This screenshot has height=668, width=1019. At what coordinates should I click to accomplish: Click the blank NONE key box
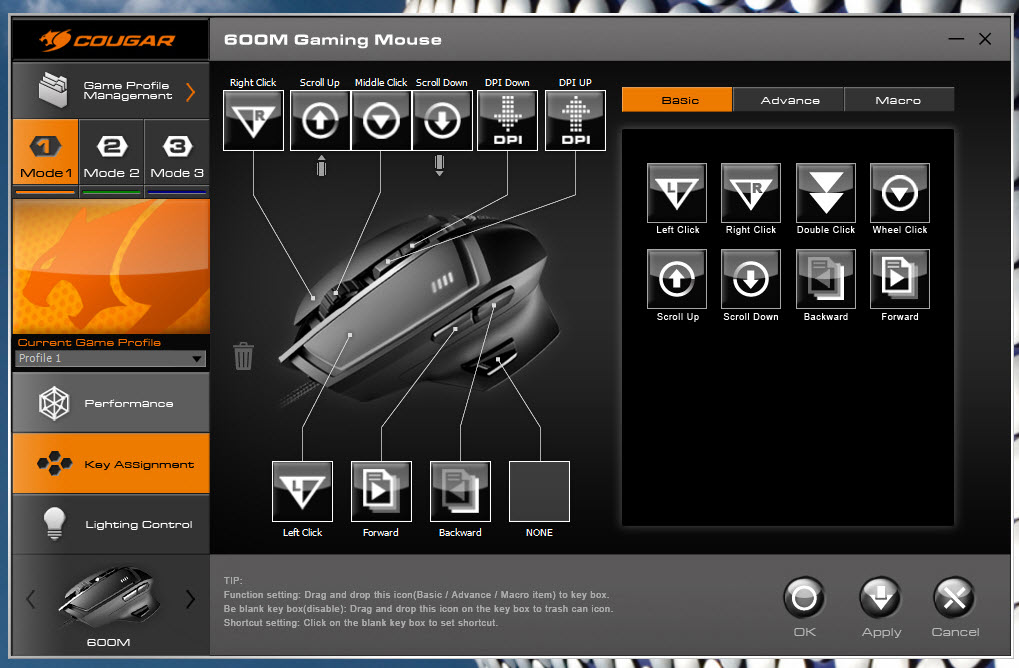(x=539, y=491)
